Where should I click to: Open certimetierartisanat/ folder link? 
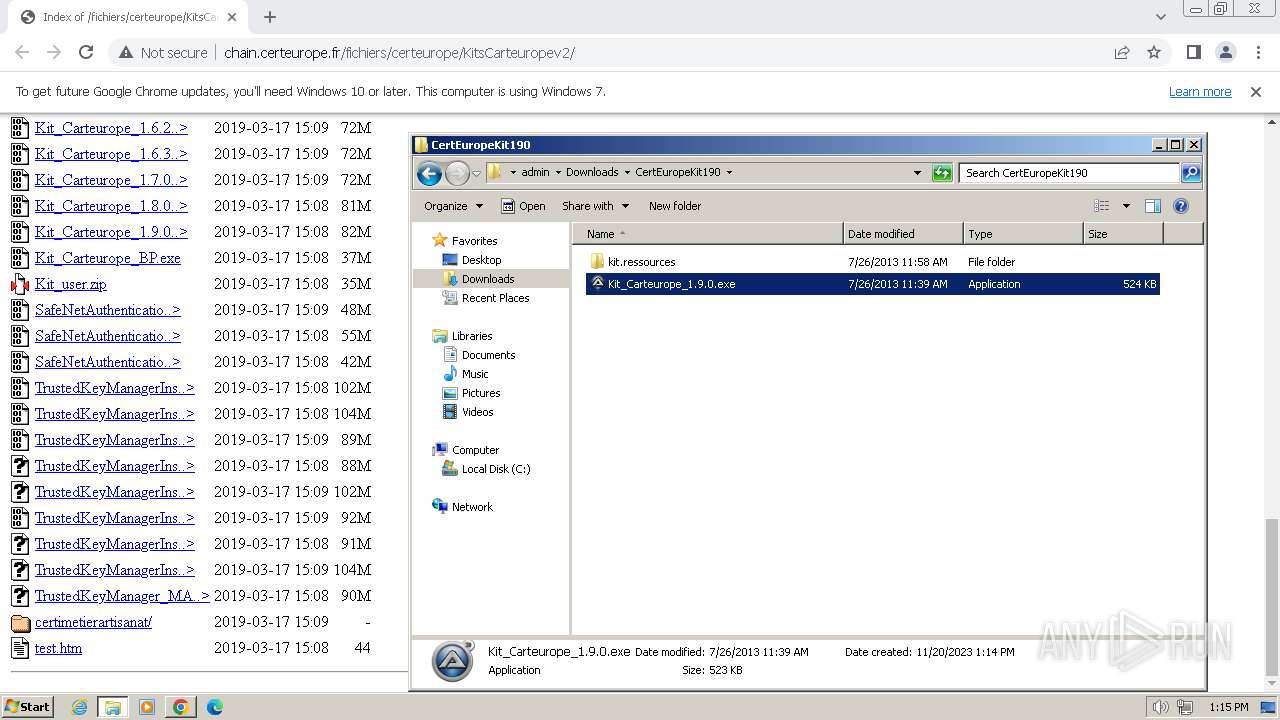pos(93,622)
